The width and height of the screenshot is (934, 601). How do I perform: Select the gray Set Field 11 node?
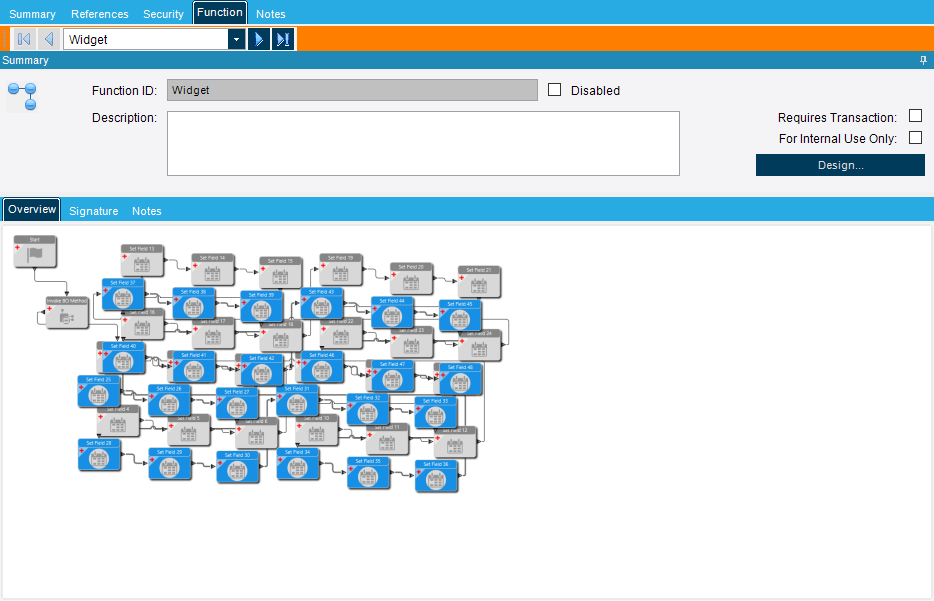387,441
